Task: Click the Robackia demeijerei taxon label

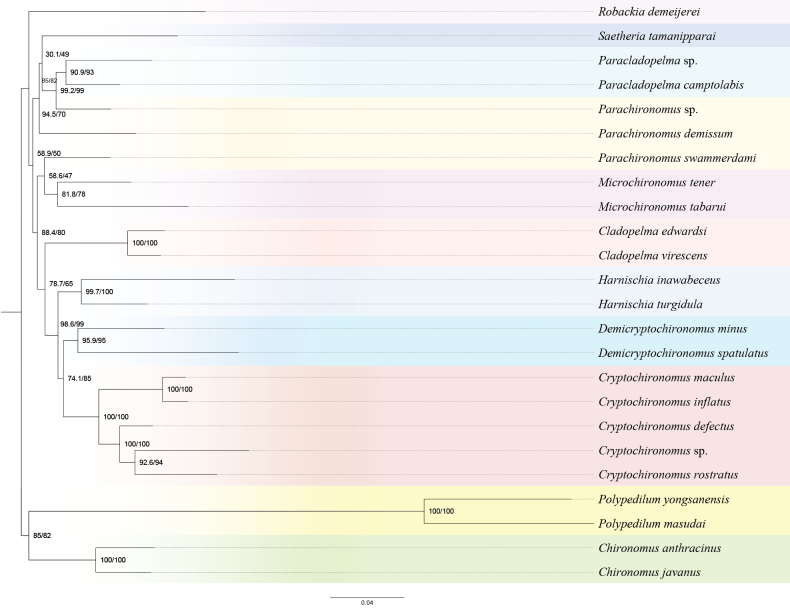Action: click(x=649, y=12)
